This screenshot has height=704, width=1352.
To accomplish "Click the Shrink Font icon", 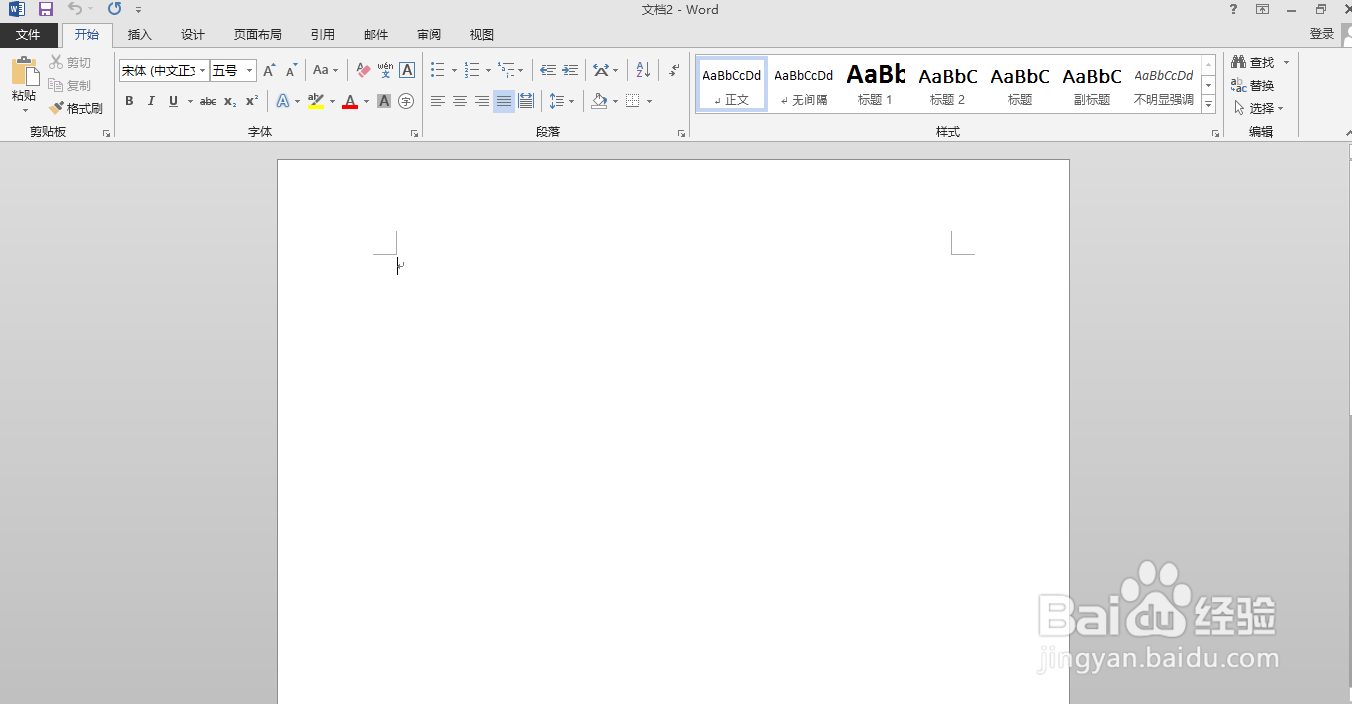I will [x=291, y=71].
